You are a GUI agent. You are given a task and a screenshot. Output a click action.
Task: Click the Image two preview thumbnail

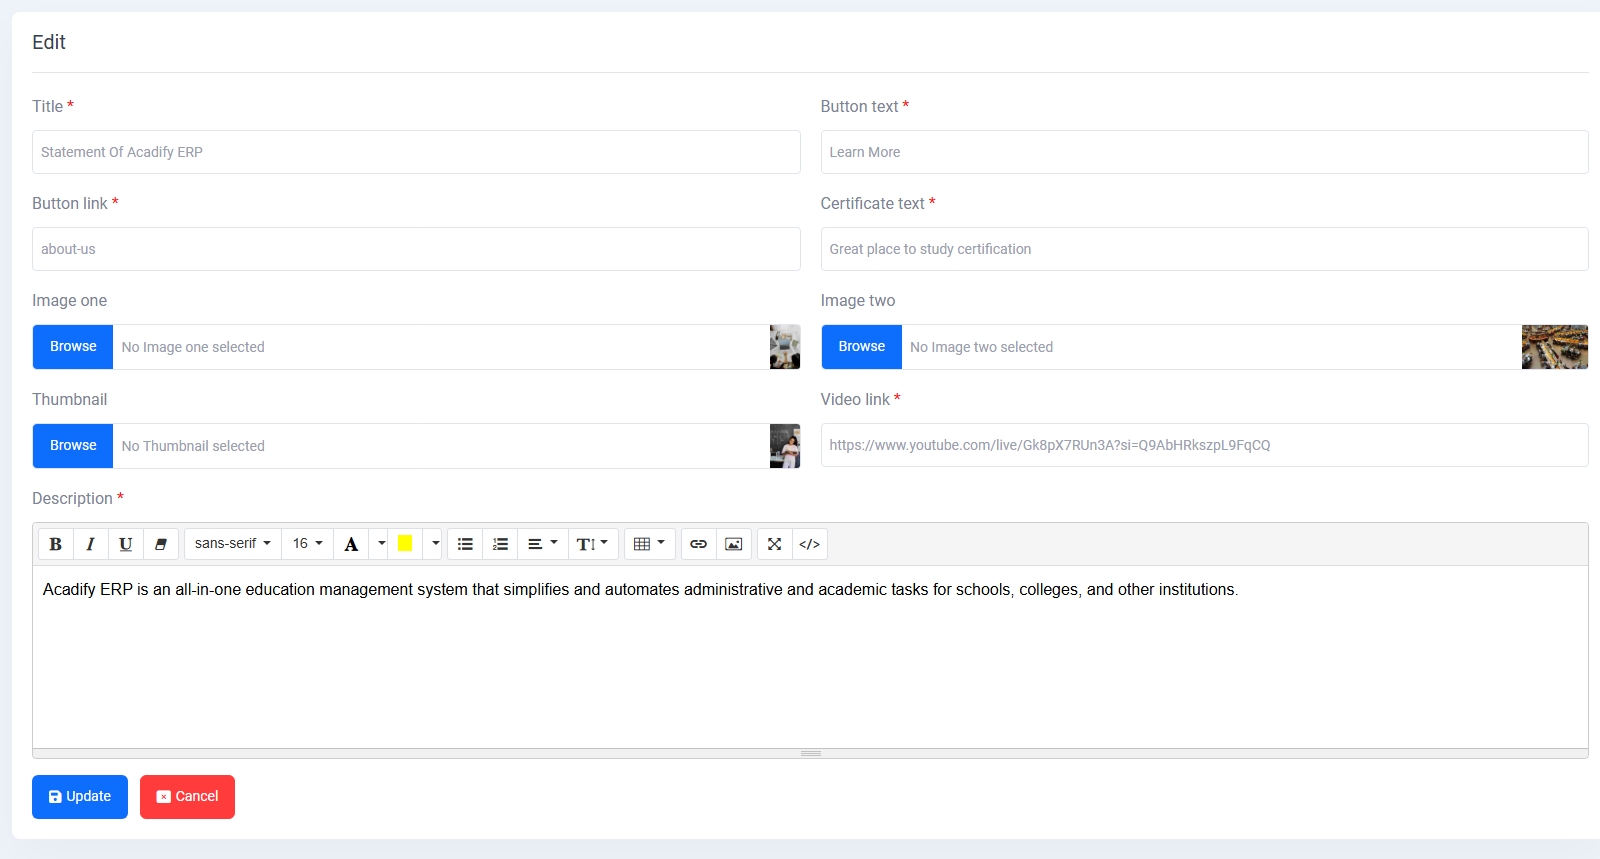tap(1555, 347)
